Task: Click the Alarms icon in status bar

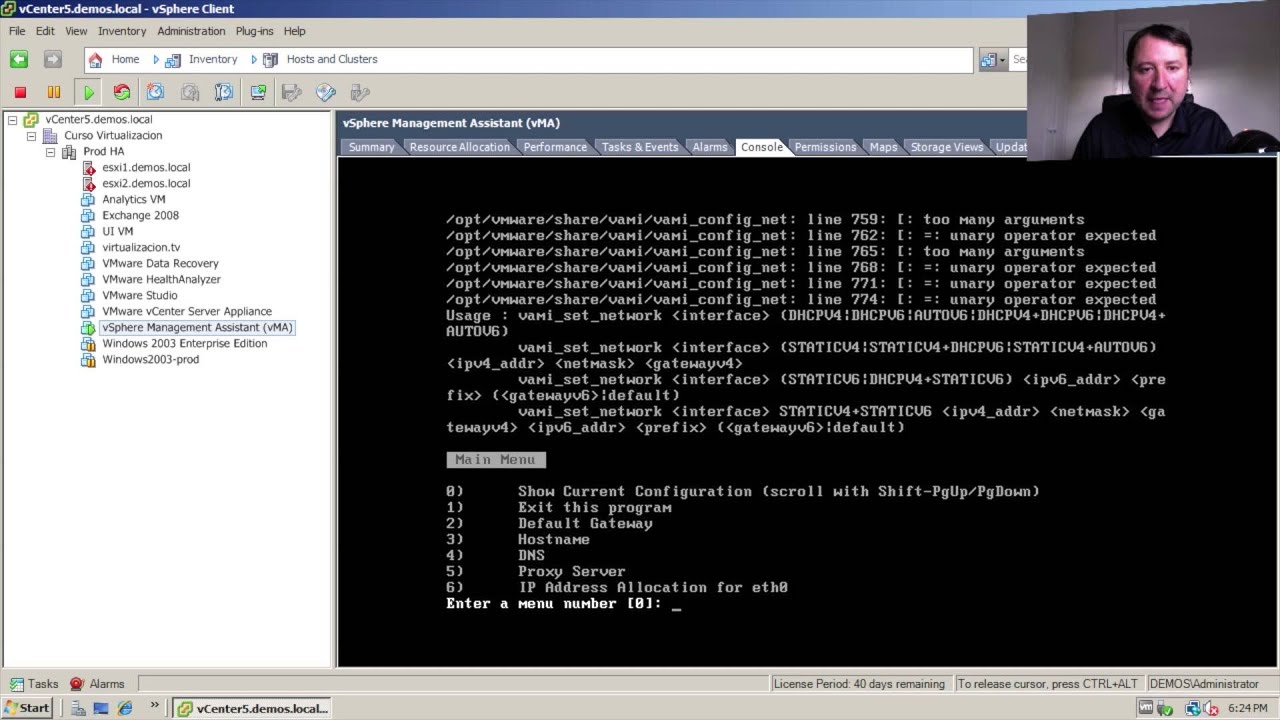Action: click(x=77, y=684)
